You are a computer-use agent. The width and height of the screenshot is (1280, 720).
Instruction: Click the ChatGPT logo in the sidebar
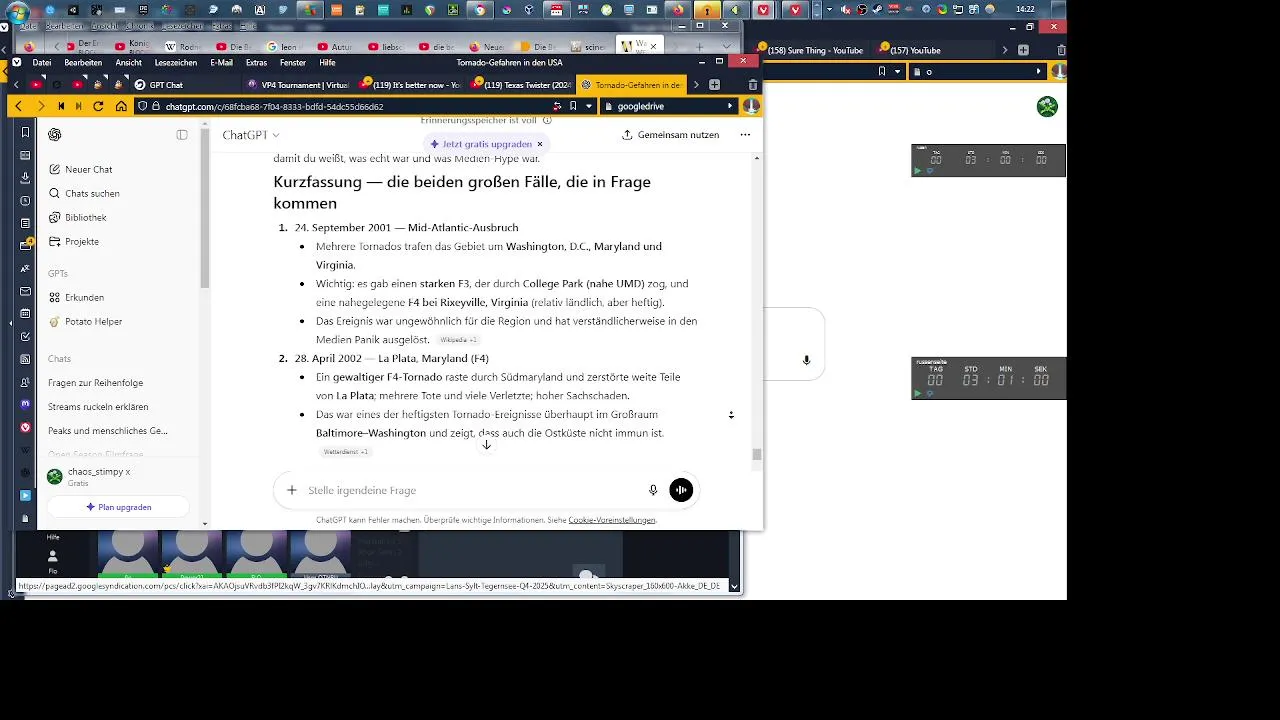click(55, 135)
